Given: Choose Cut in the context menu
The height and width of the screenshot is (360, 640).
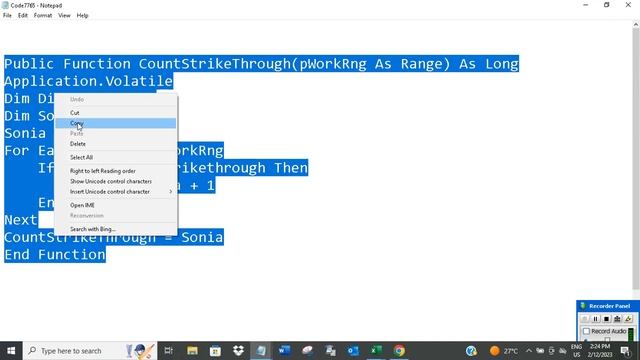Looking at the screenshot, I should (116, 113).
